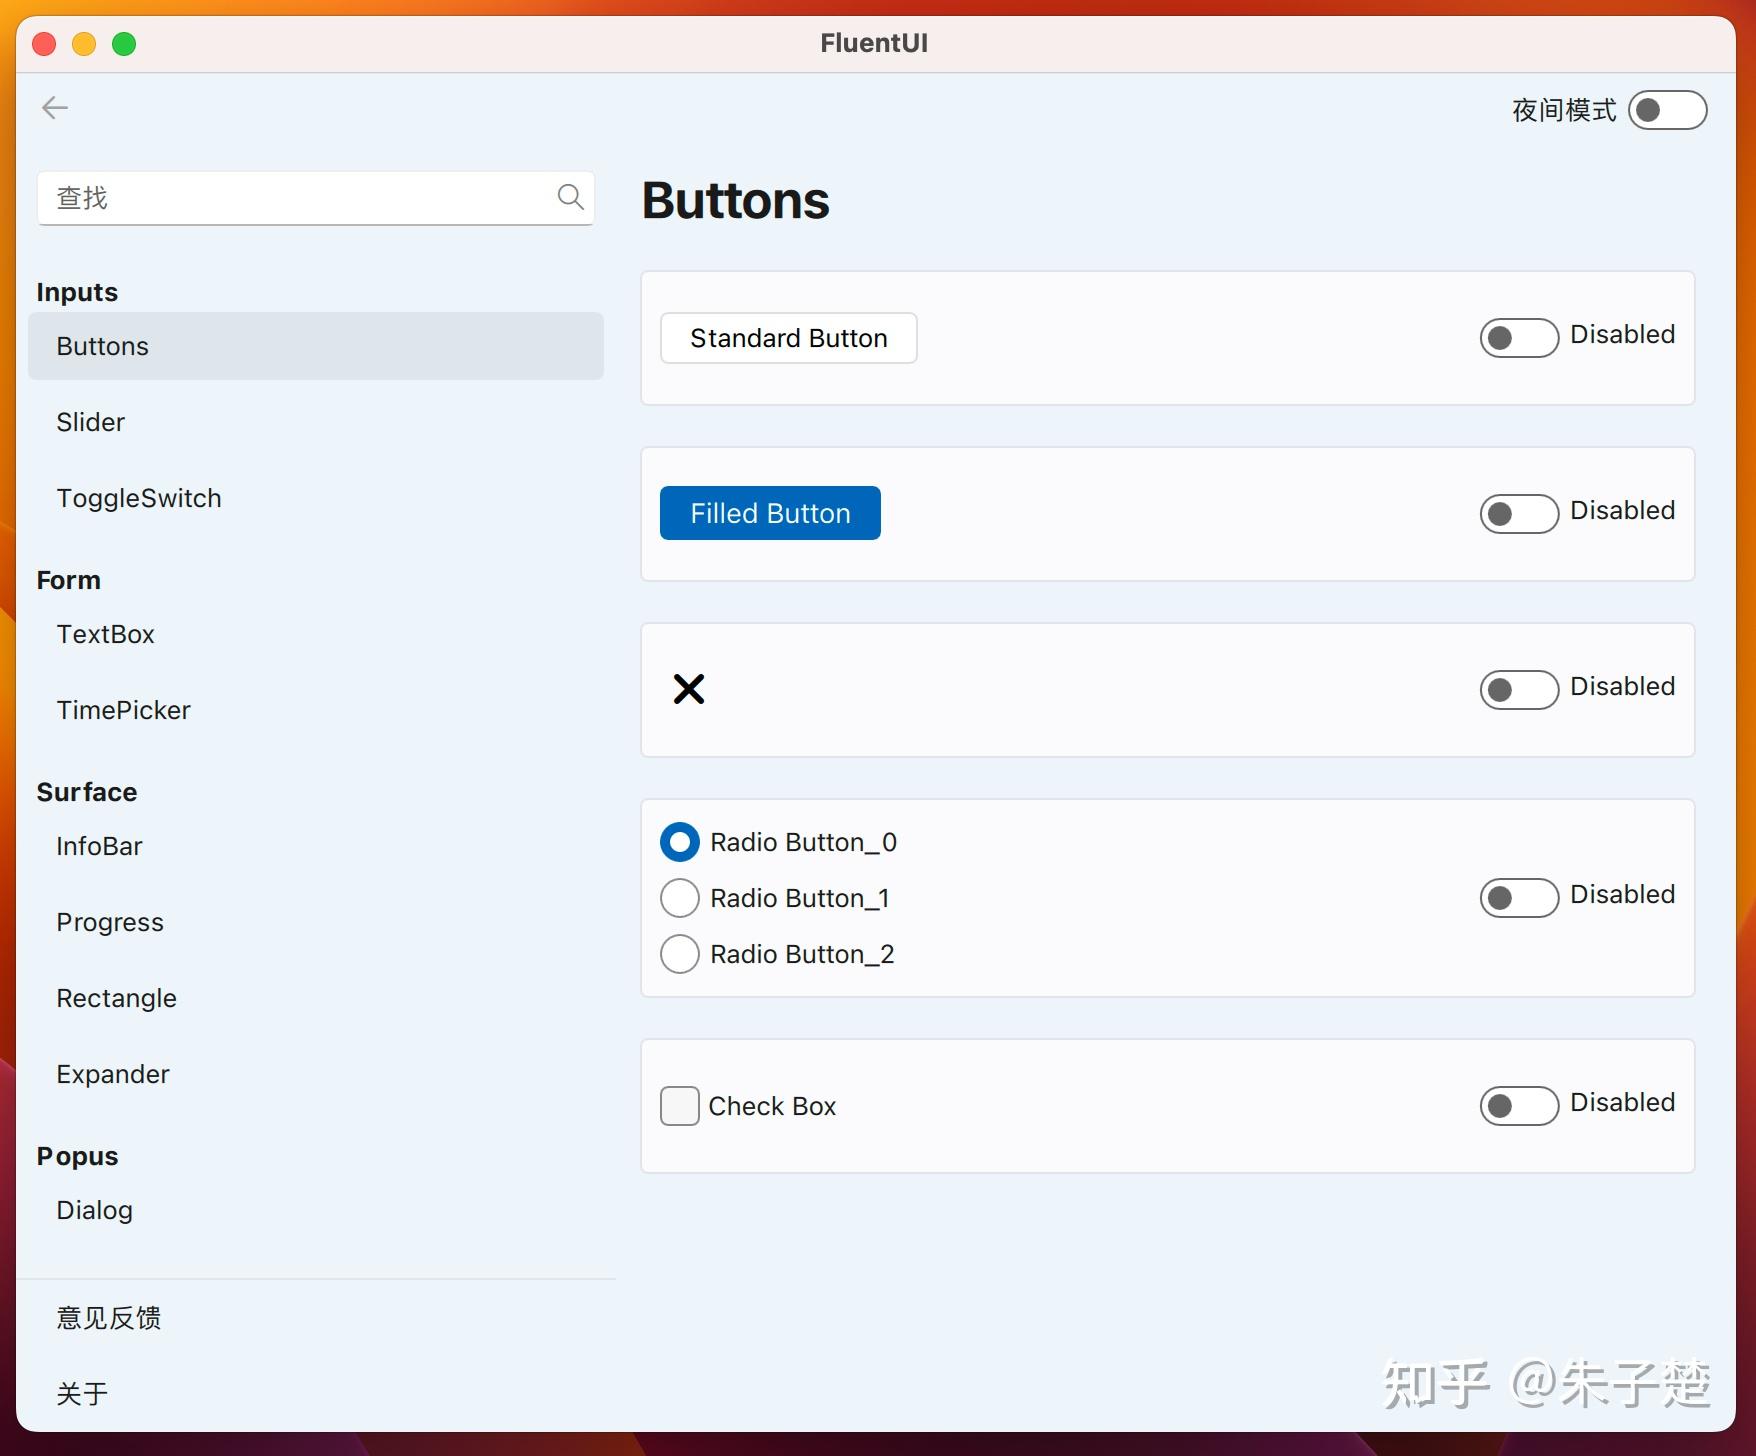Screen dimensions: 1756x1456
Task: Click the blue Filled Button
Action: point(770,513)
